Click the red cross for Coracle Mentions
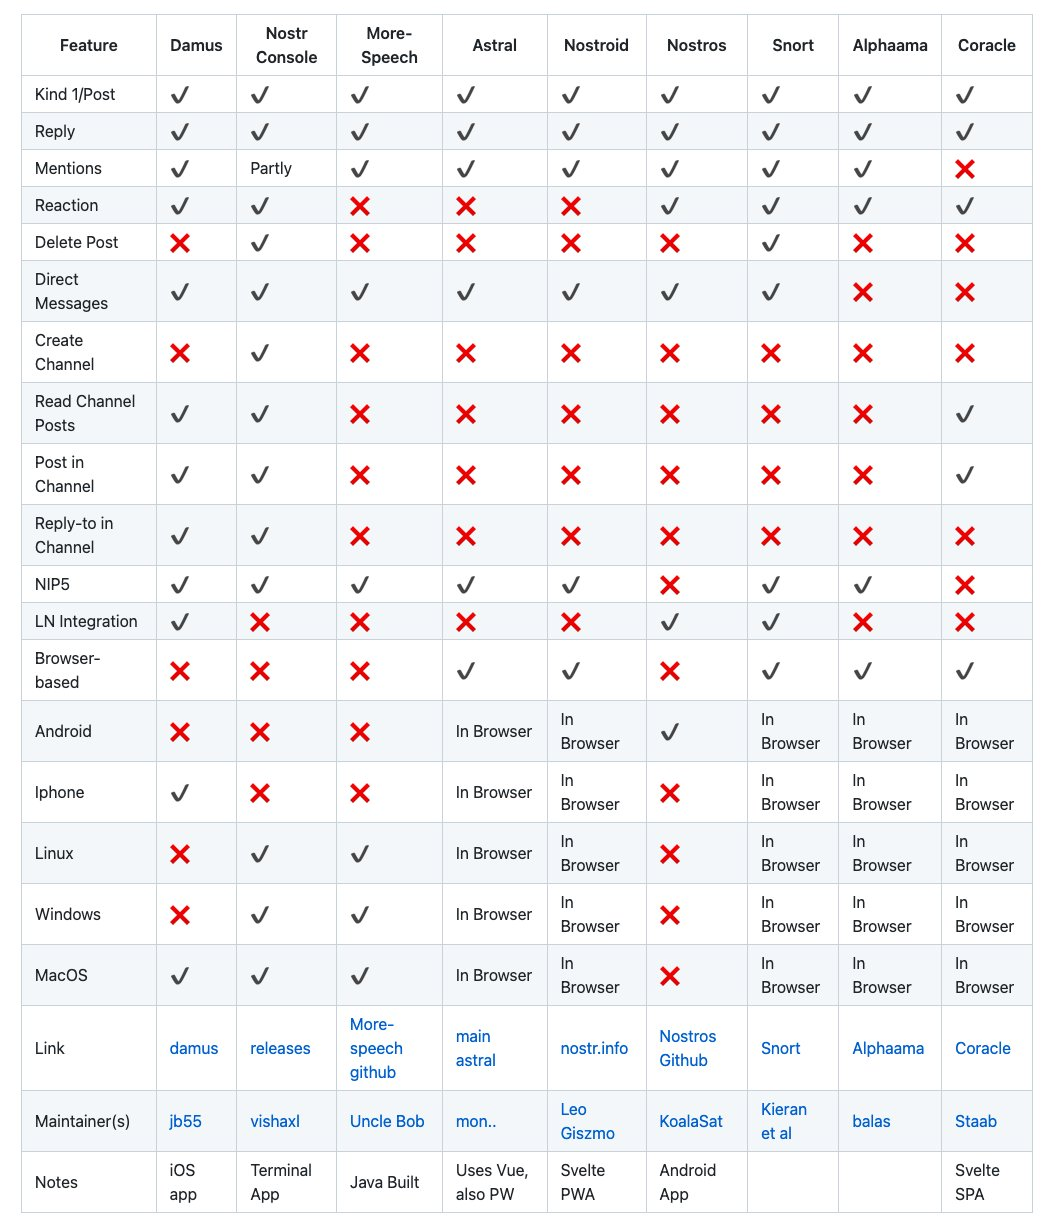 click(x=964, y=169)
